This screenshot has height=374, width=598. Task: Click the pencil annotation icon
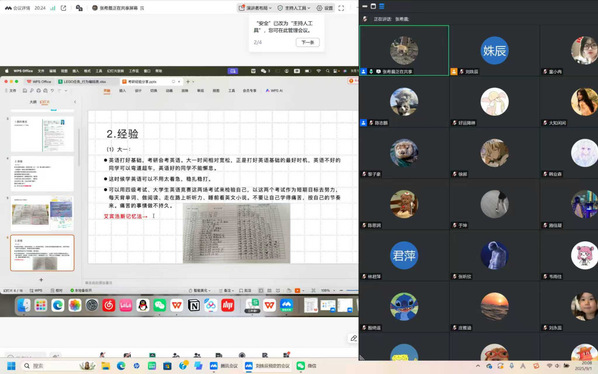point(354,338)
